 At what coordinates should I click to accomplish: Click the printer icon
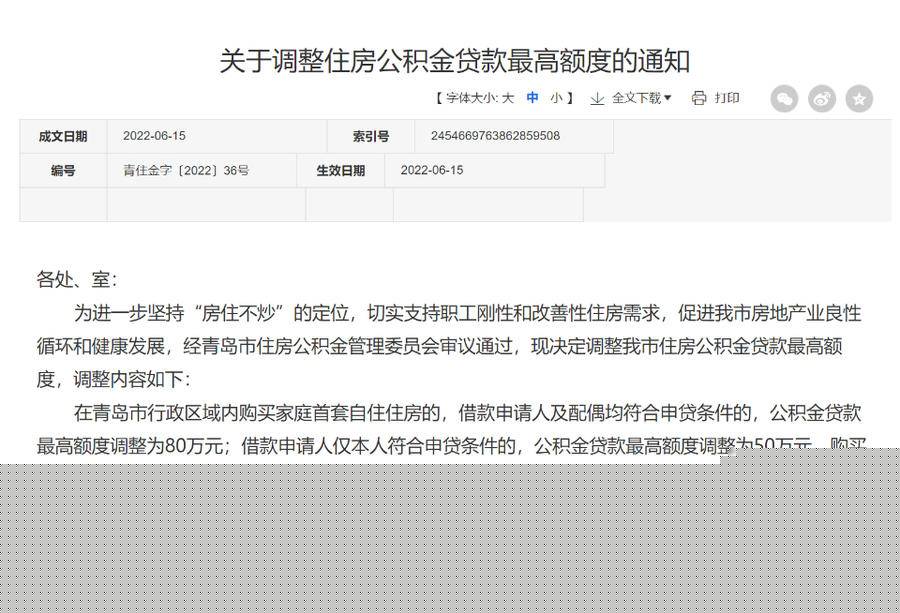pos(699,98)
